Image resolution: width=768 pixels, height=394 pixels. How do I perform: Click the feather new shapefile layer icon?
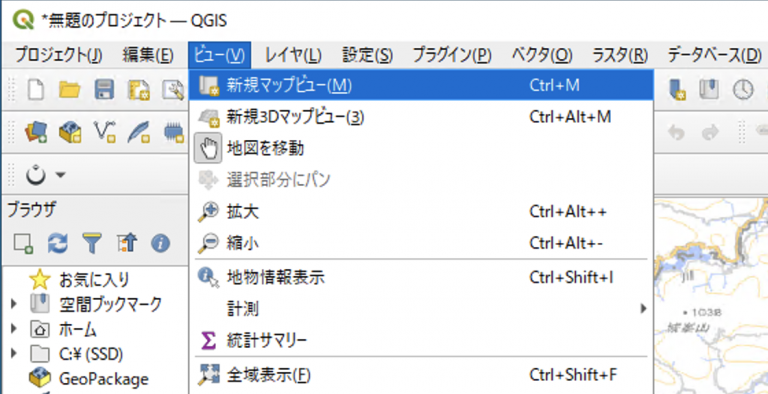[139, 132]
